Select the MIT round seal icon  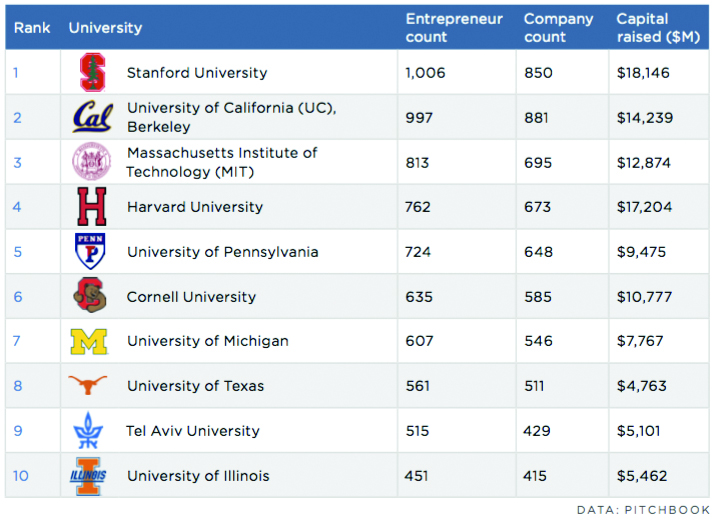[x=92, y=161]
